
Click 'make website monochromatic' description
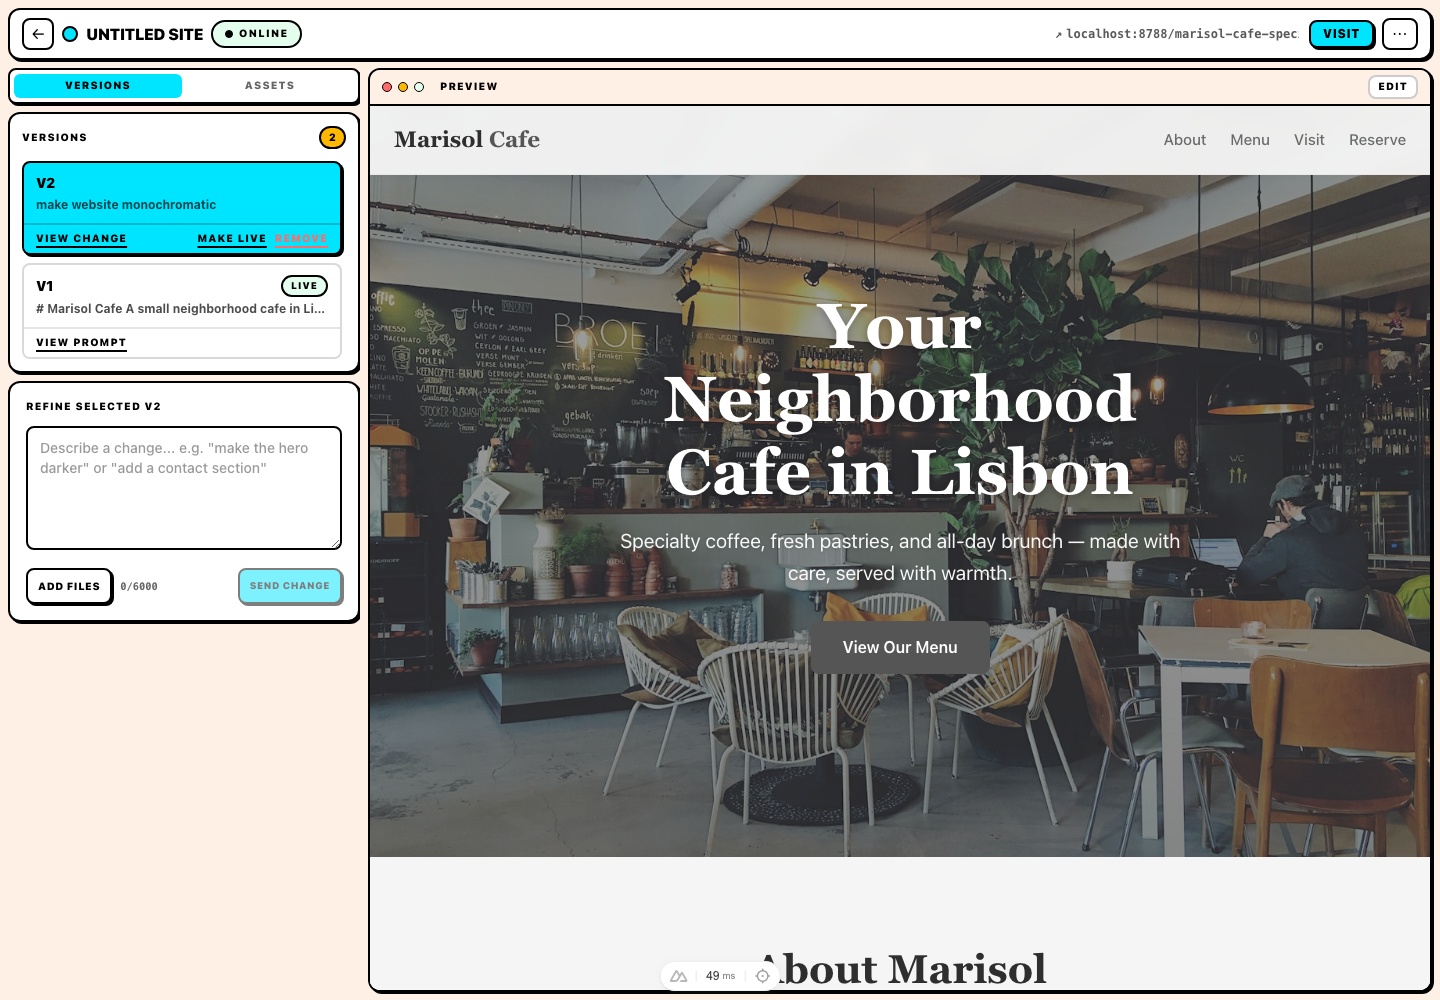(x=126, y=205)
